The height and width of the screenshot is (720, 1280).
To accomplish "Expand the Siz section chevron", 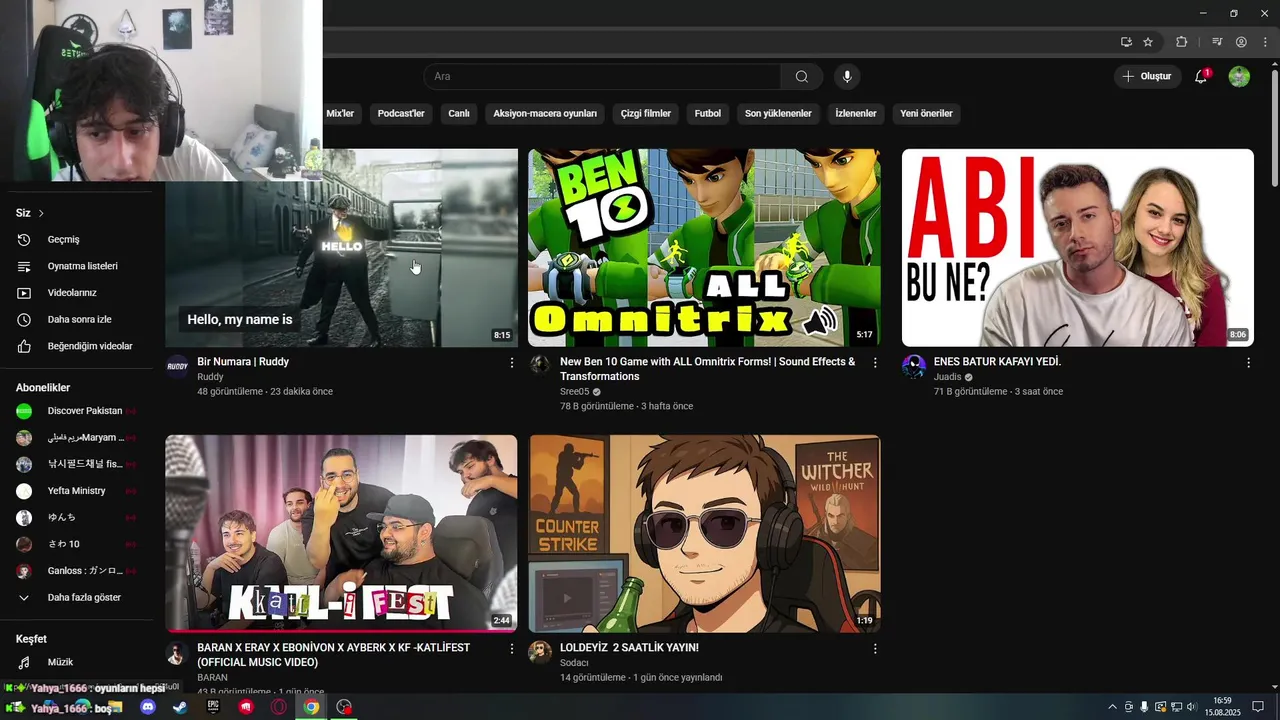I will tap(41, 213).
